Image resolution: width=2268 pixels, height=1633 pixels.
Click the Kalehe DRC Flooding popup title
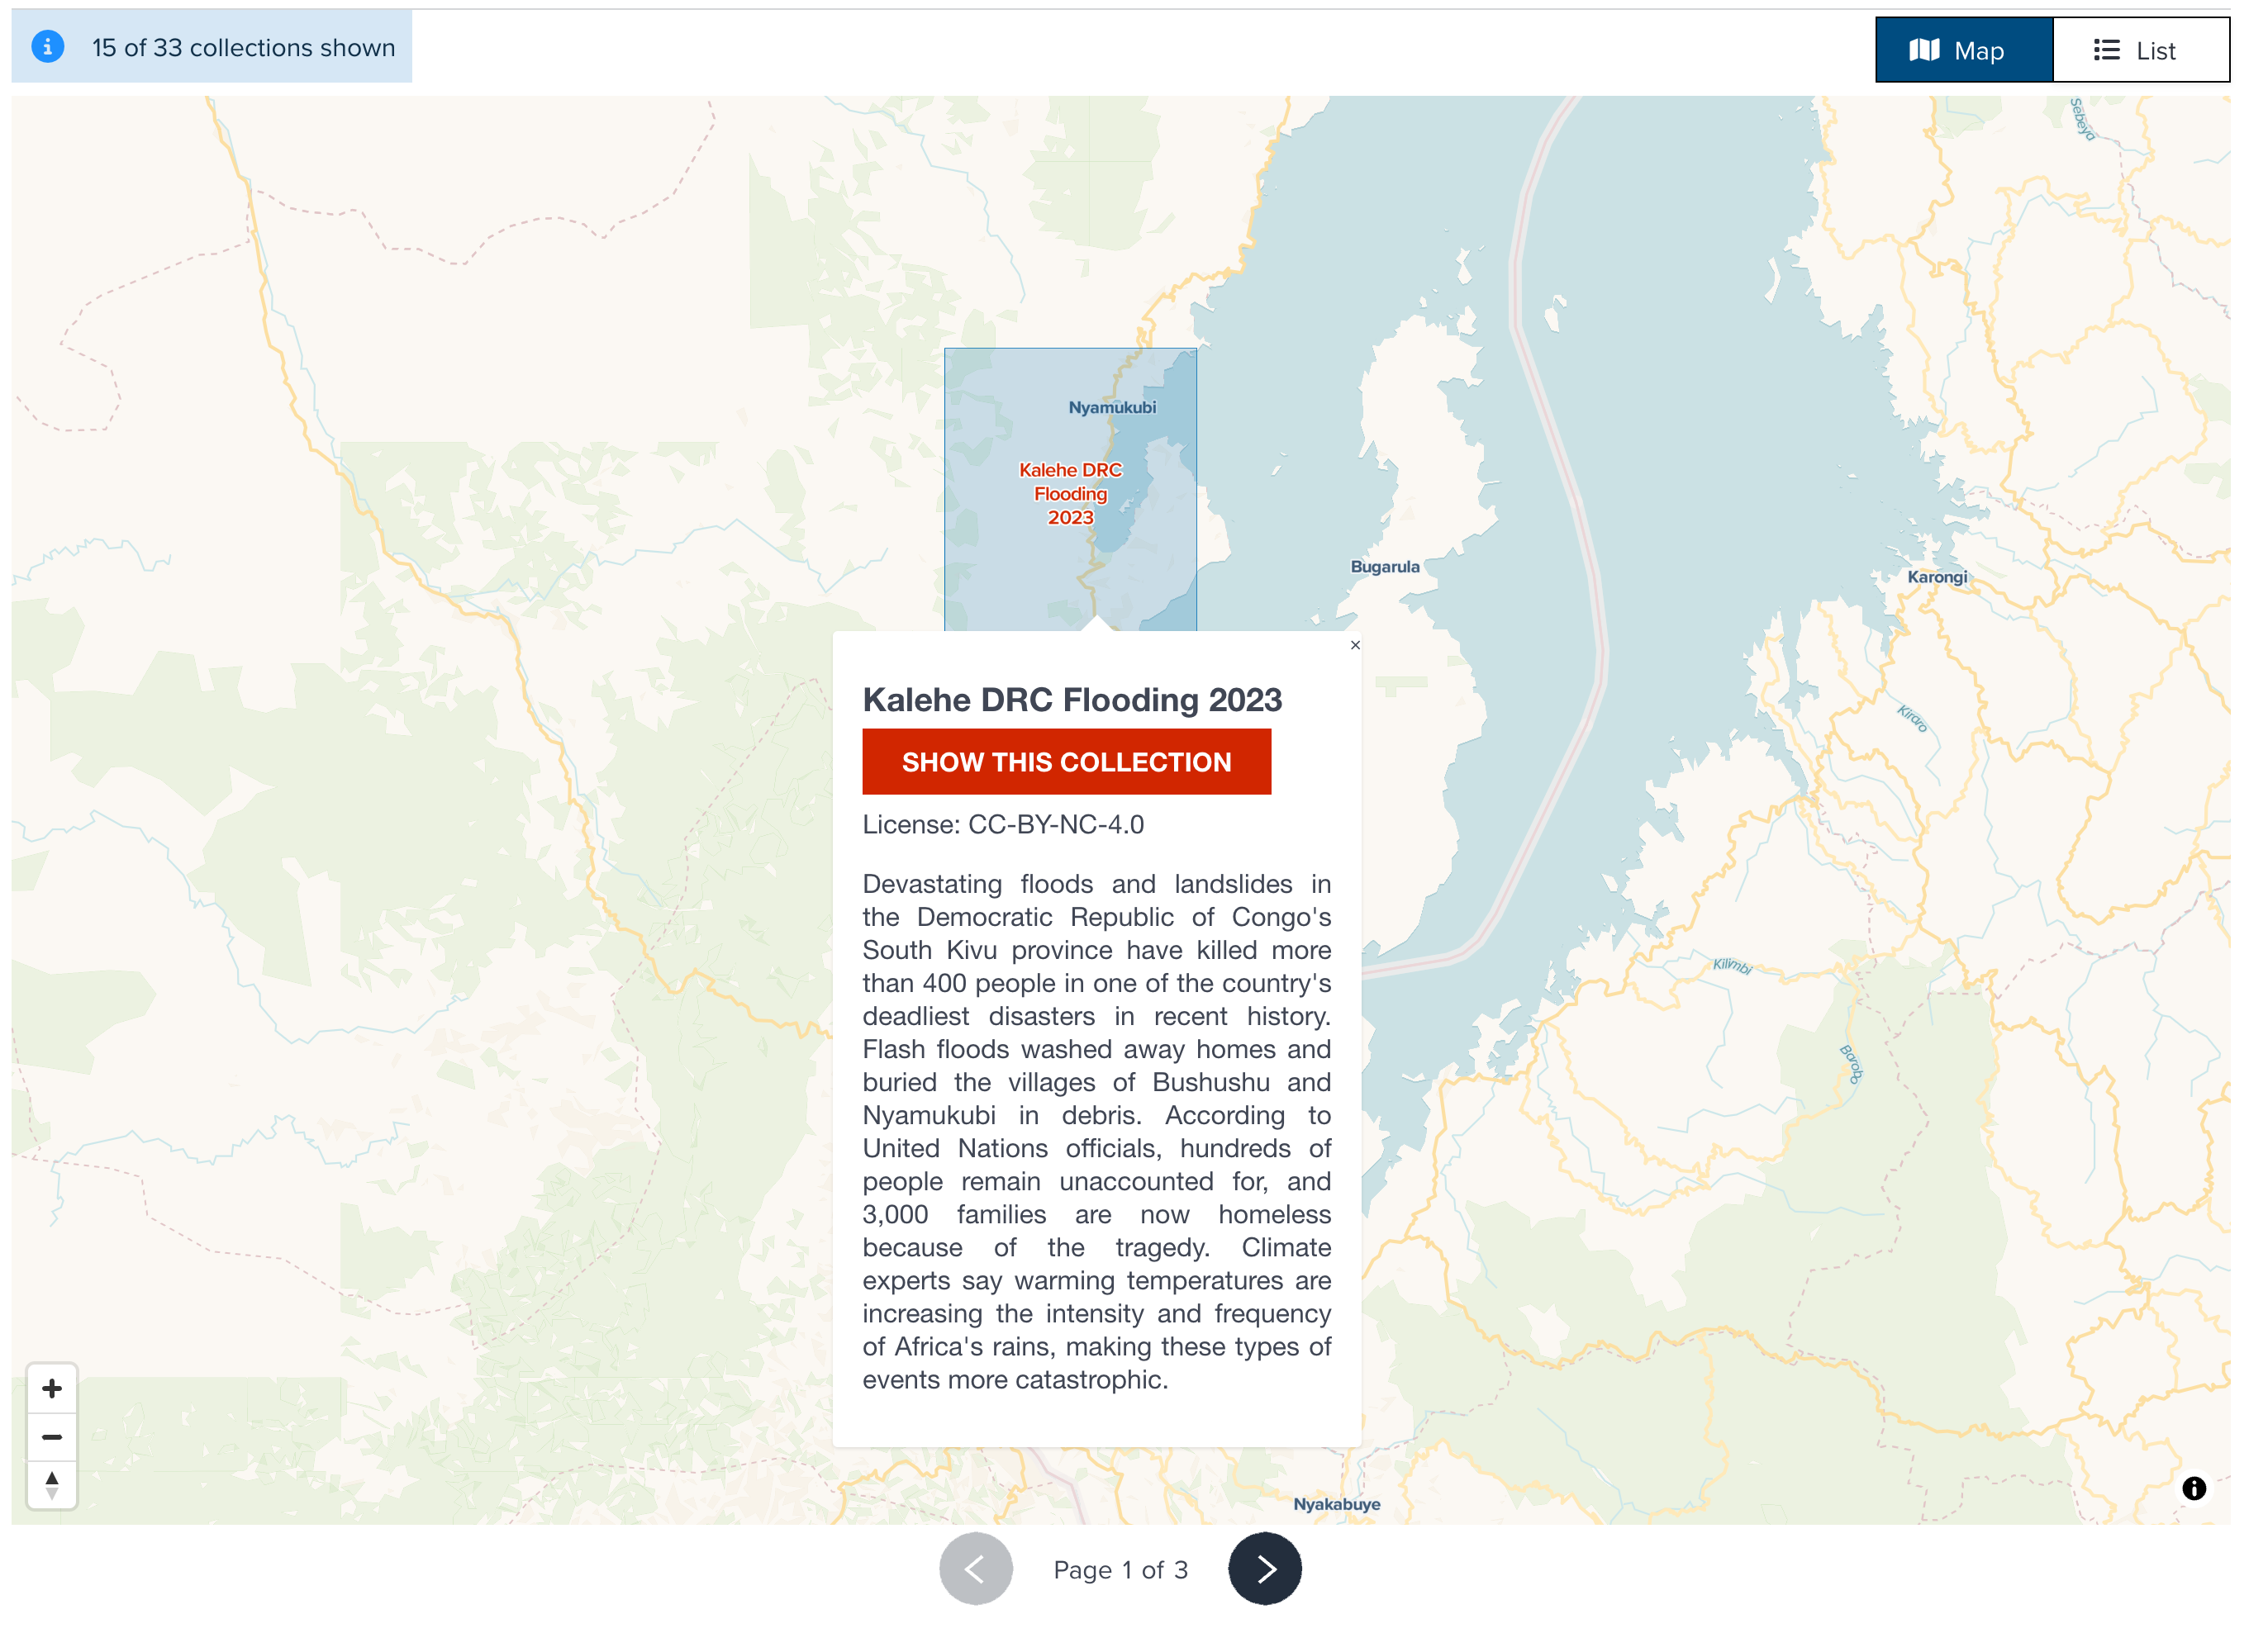coord(1072,700)
